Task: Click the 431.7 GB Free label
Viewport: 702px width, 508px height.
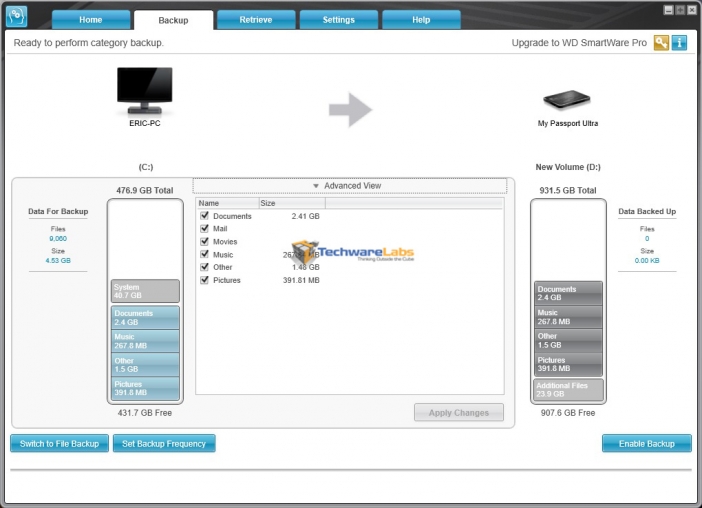Action: point(145,413)
